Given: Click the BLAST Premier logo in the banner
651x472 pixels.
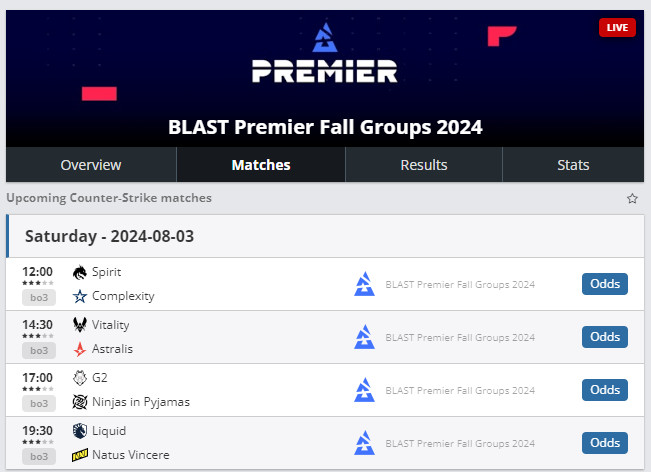Looking at the screenshot, I should 325,57.
